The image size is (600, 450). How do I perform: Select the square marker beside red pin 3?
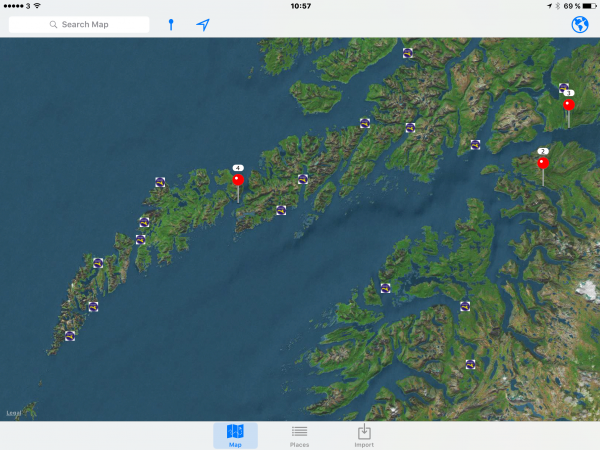(x=564, y=88)
